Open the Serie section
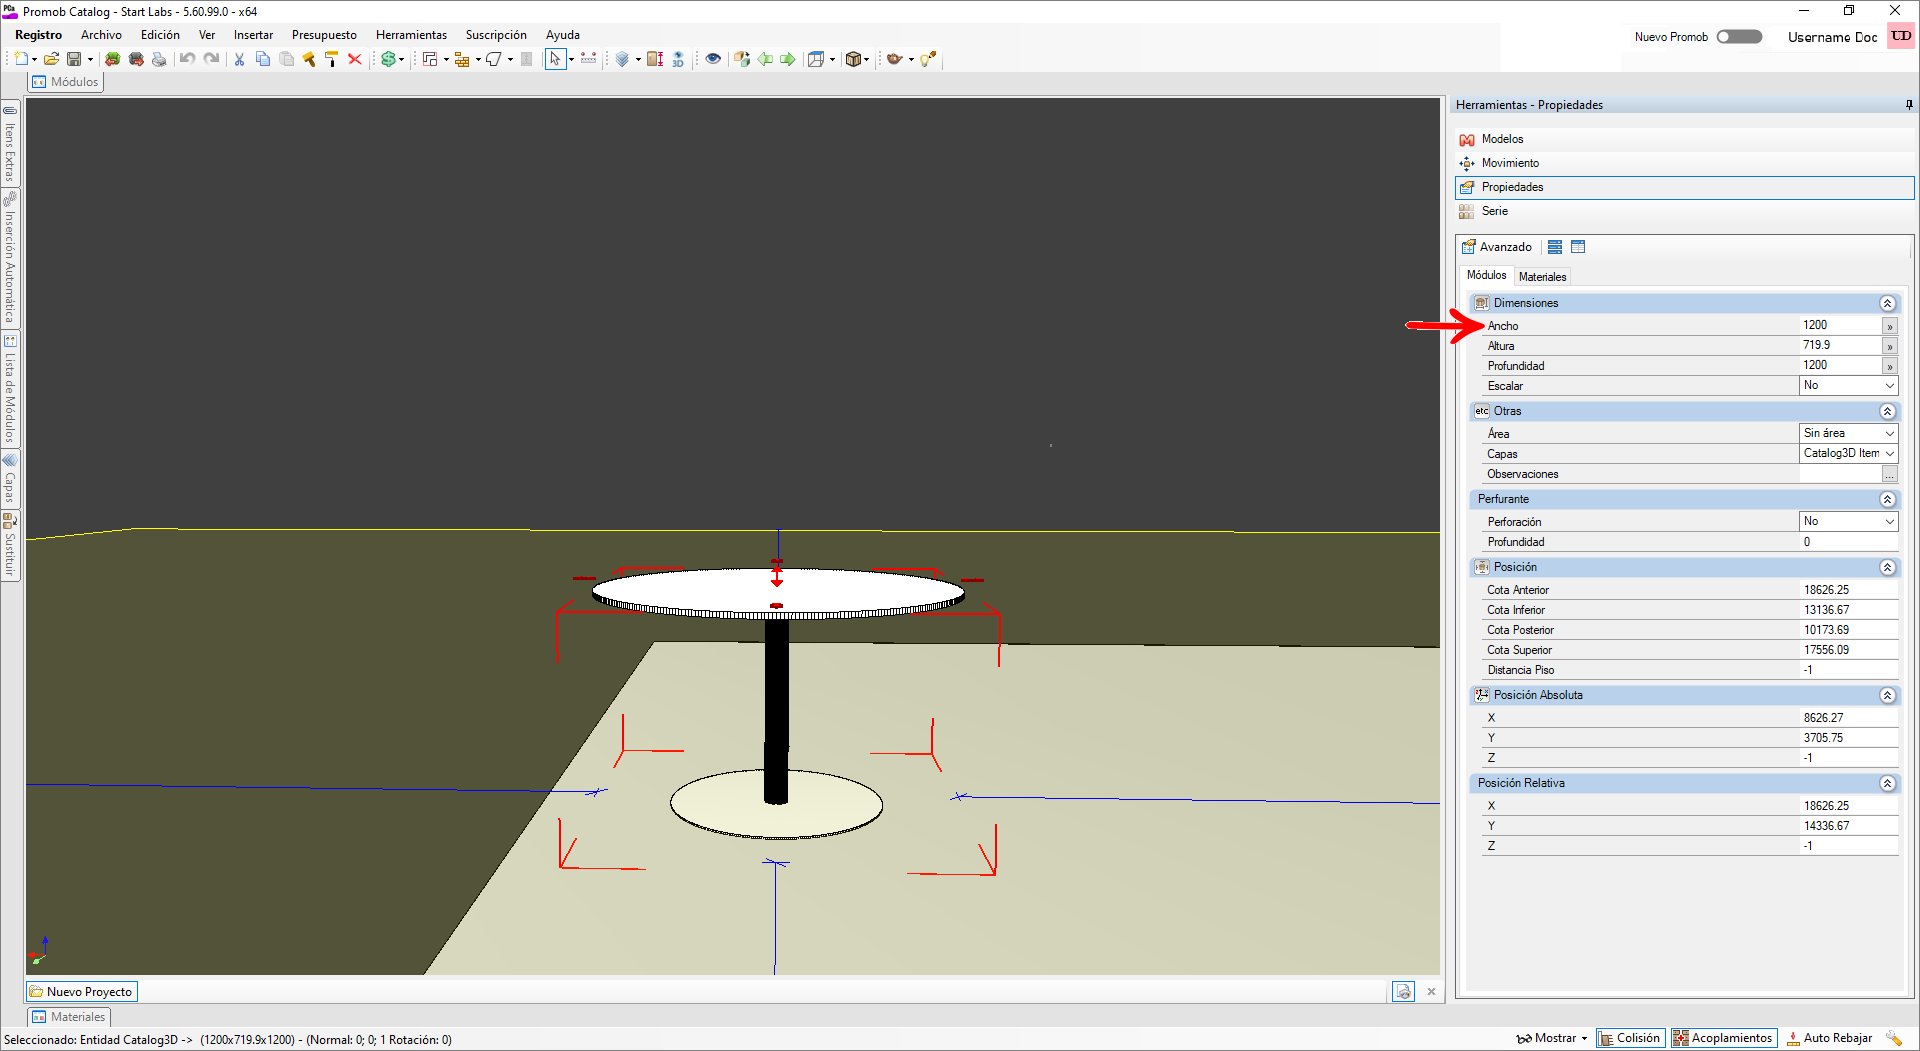This screenshot has height=1051, width=1920. click(x=1685, y=211)
